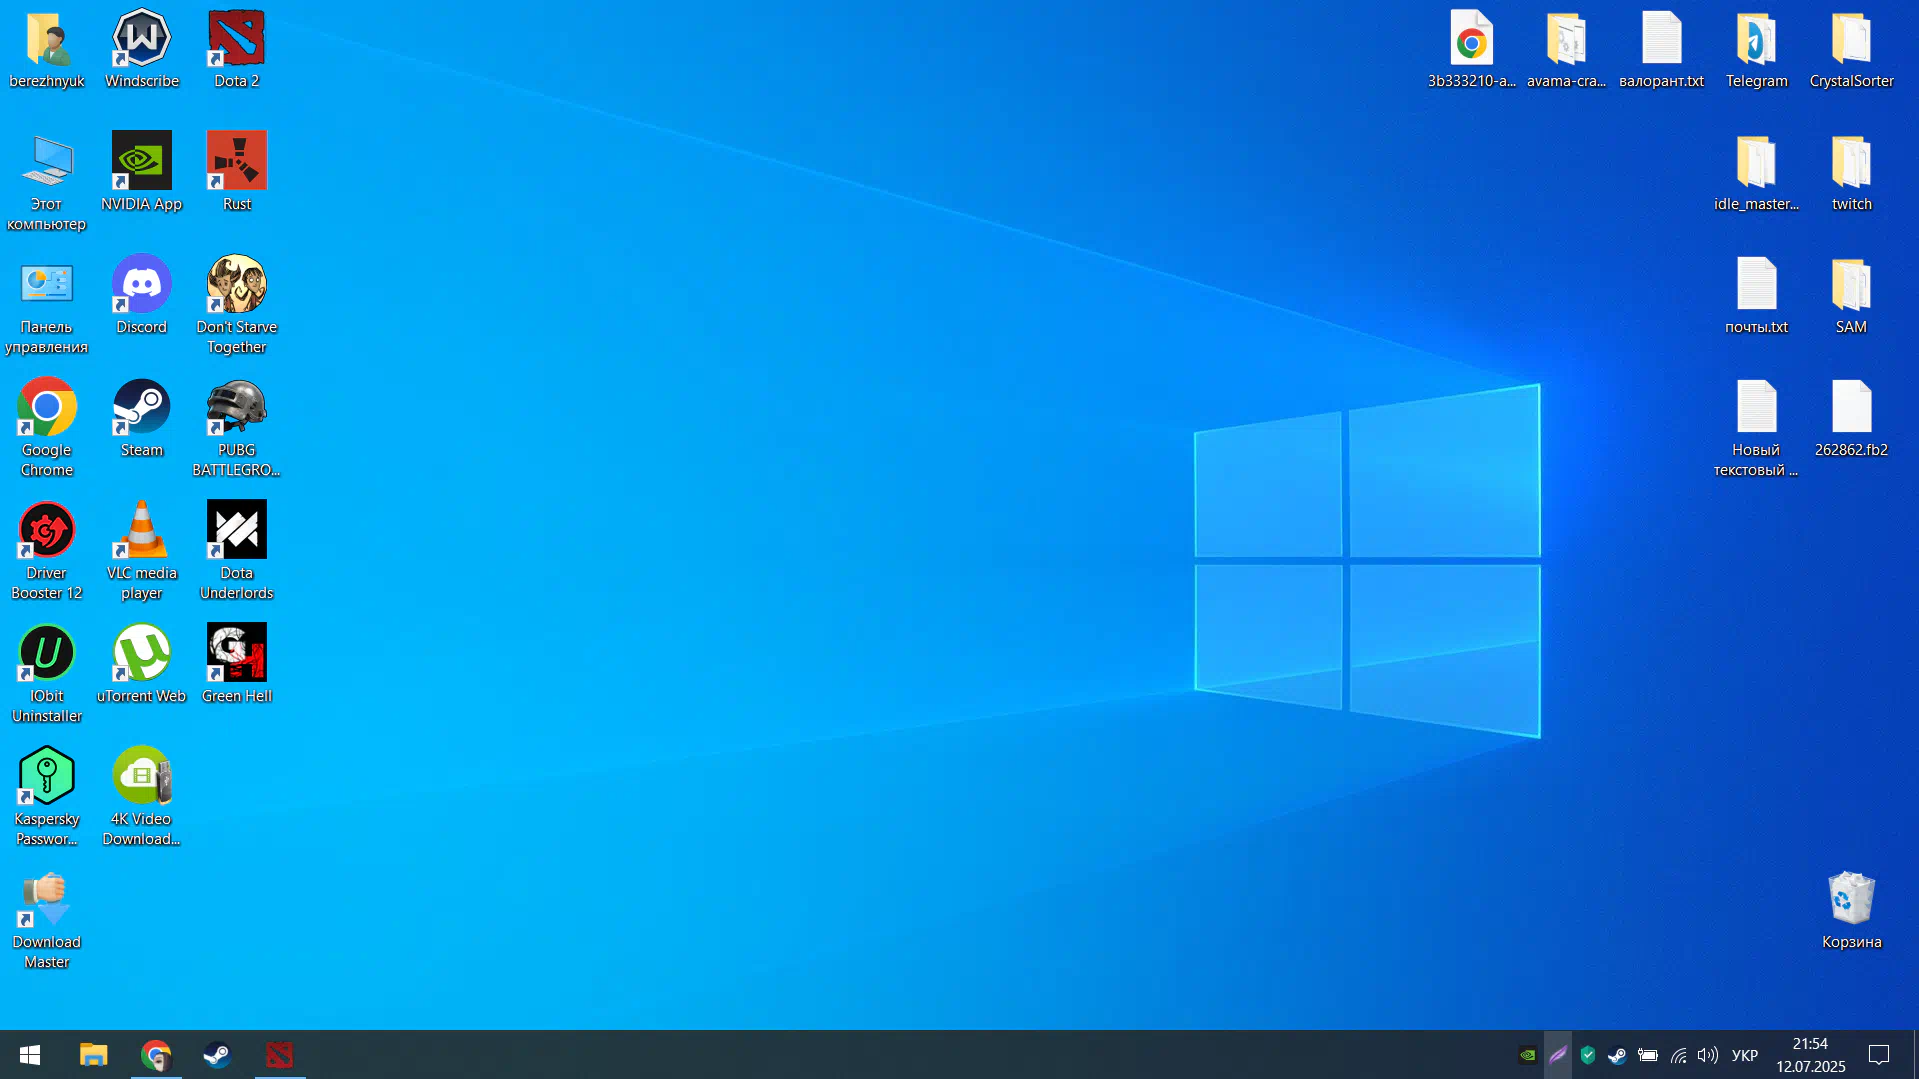Select the CrystalSorter folder

[1851, 49]
